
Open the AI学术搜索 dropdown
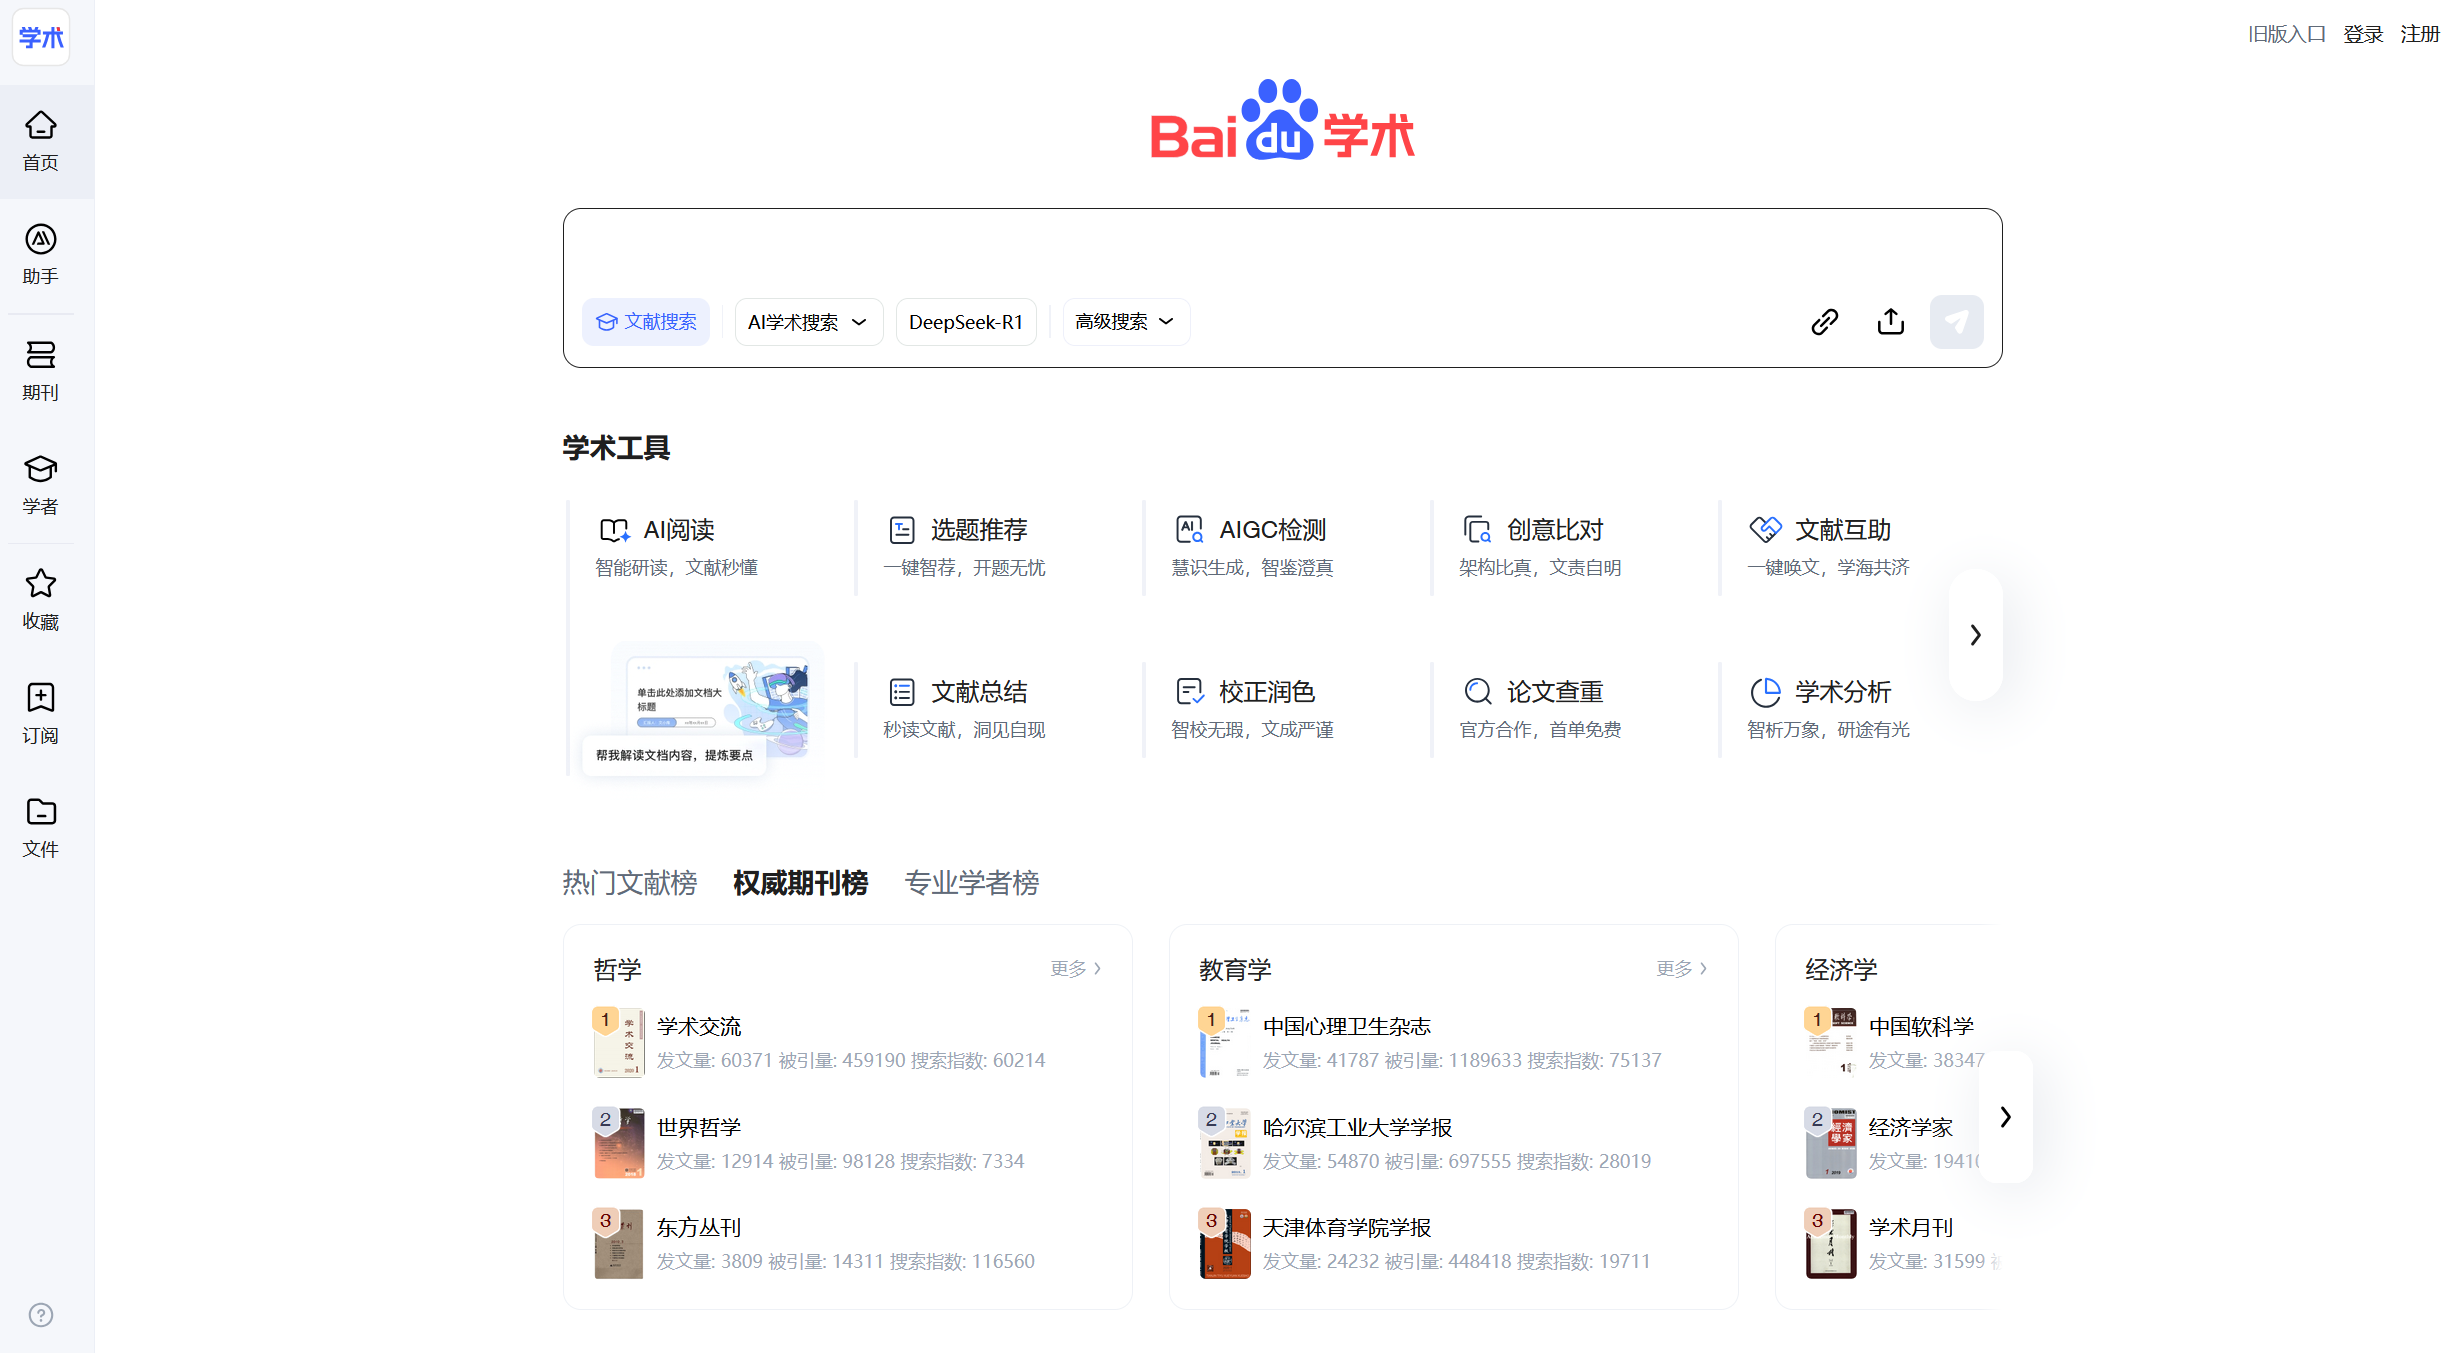808,321
